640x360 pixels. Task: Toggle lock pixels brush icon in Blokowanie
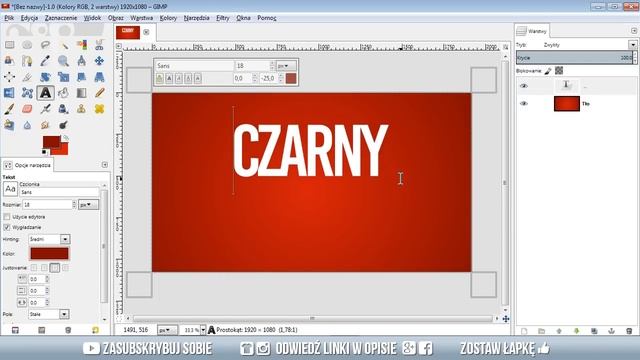[548, 71]
